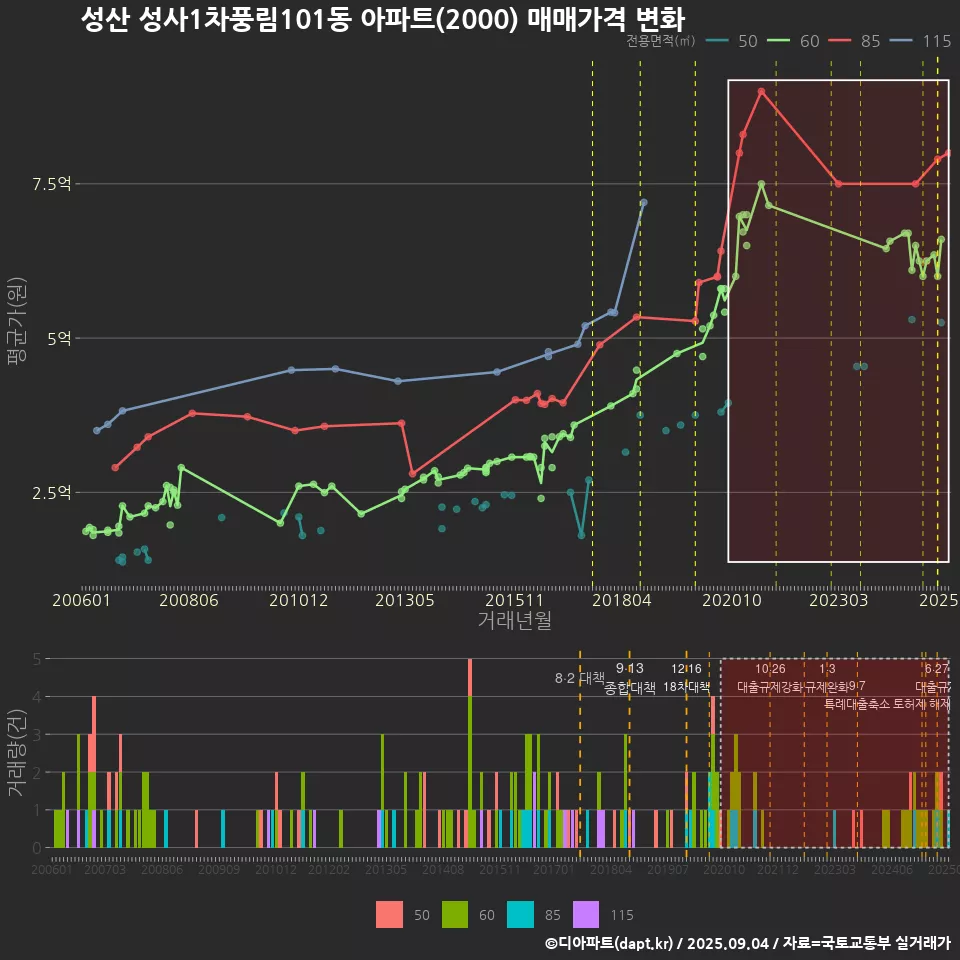
Task: Click the 201511 x-axis label on price chart
Action: (x=514, y=600)
